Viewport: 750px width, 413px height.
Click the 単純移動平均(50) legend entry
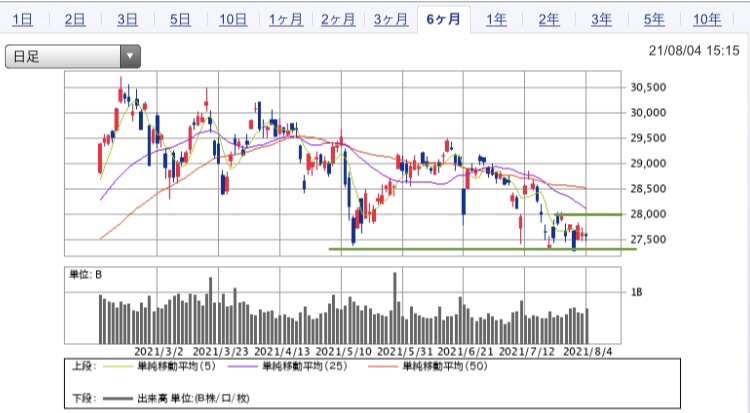pos(445,367)
